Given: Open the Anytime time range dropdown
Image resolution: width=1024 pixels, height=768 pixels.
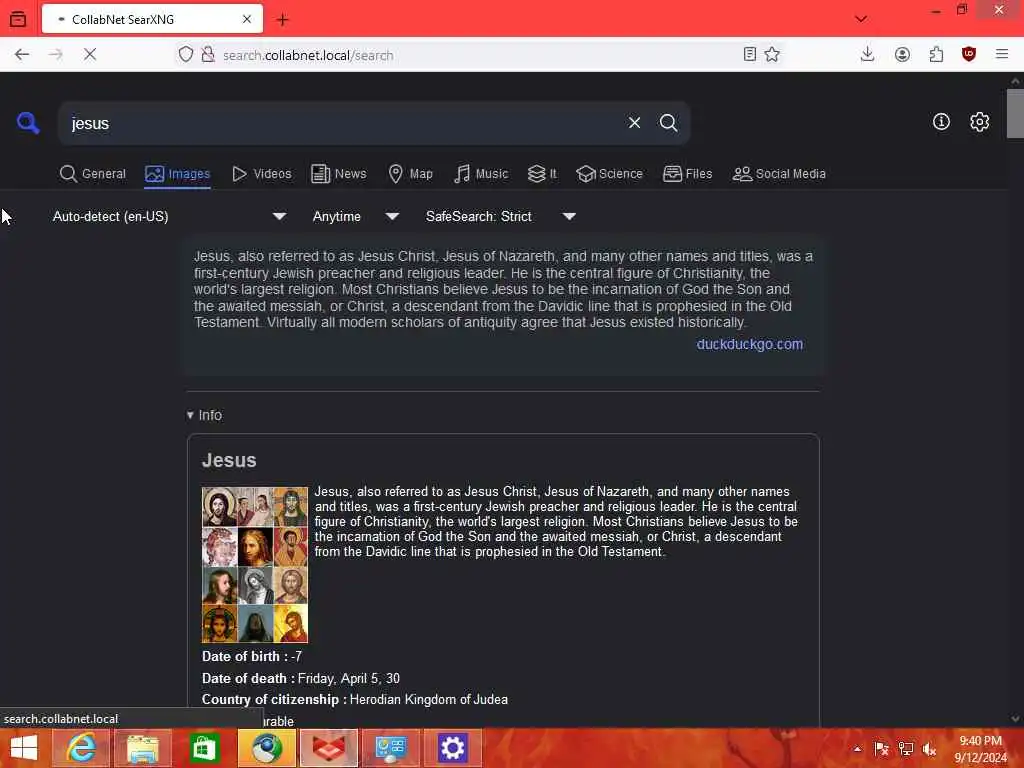Looking at the screenshot, I should pyautogui.click(x=355, y=216).
